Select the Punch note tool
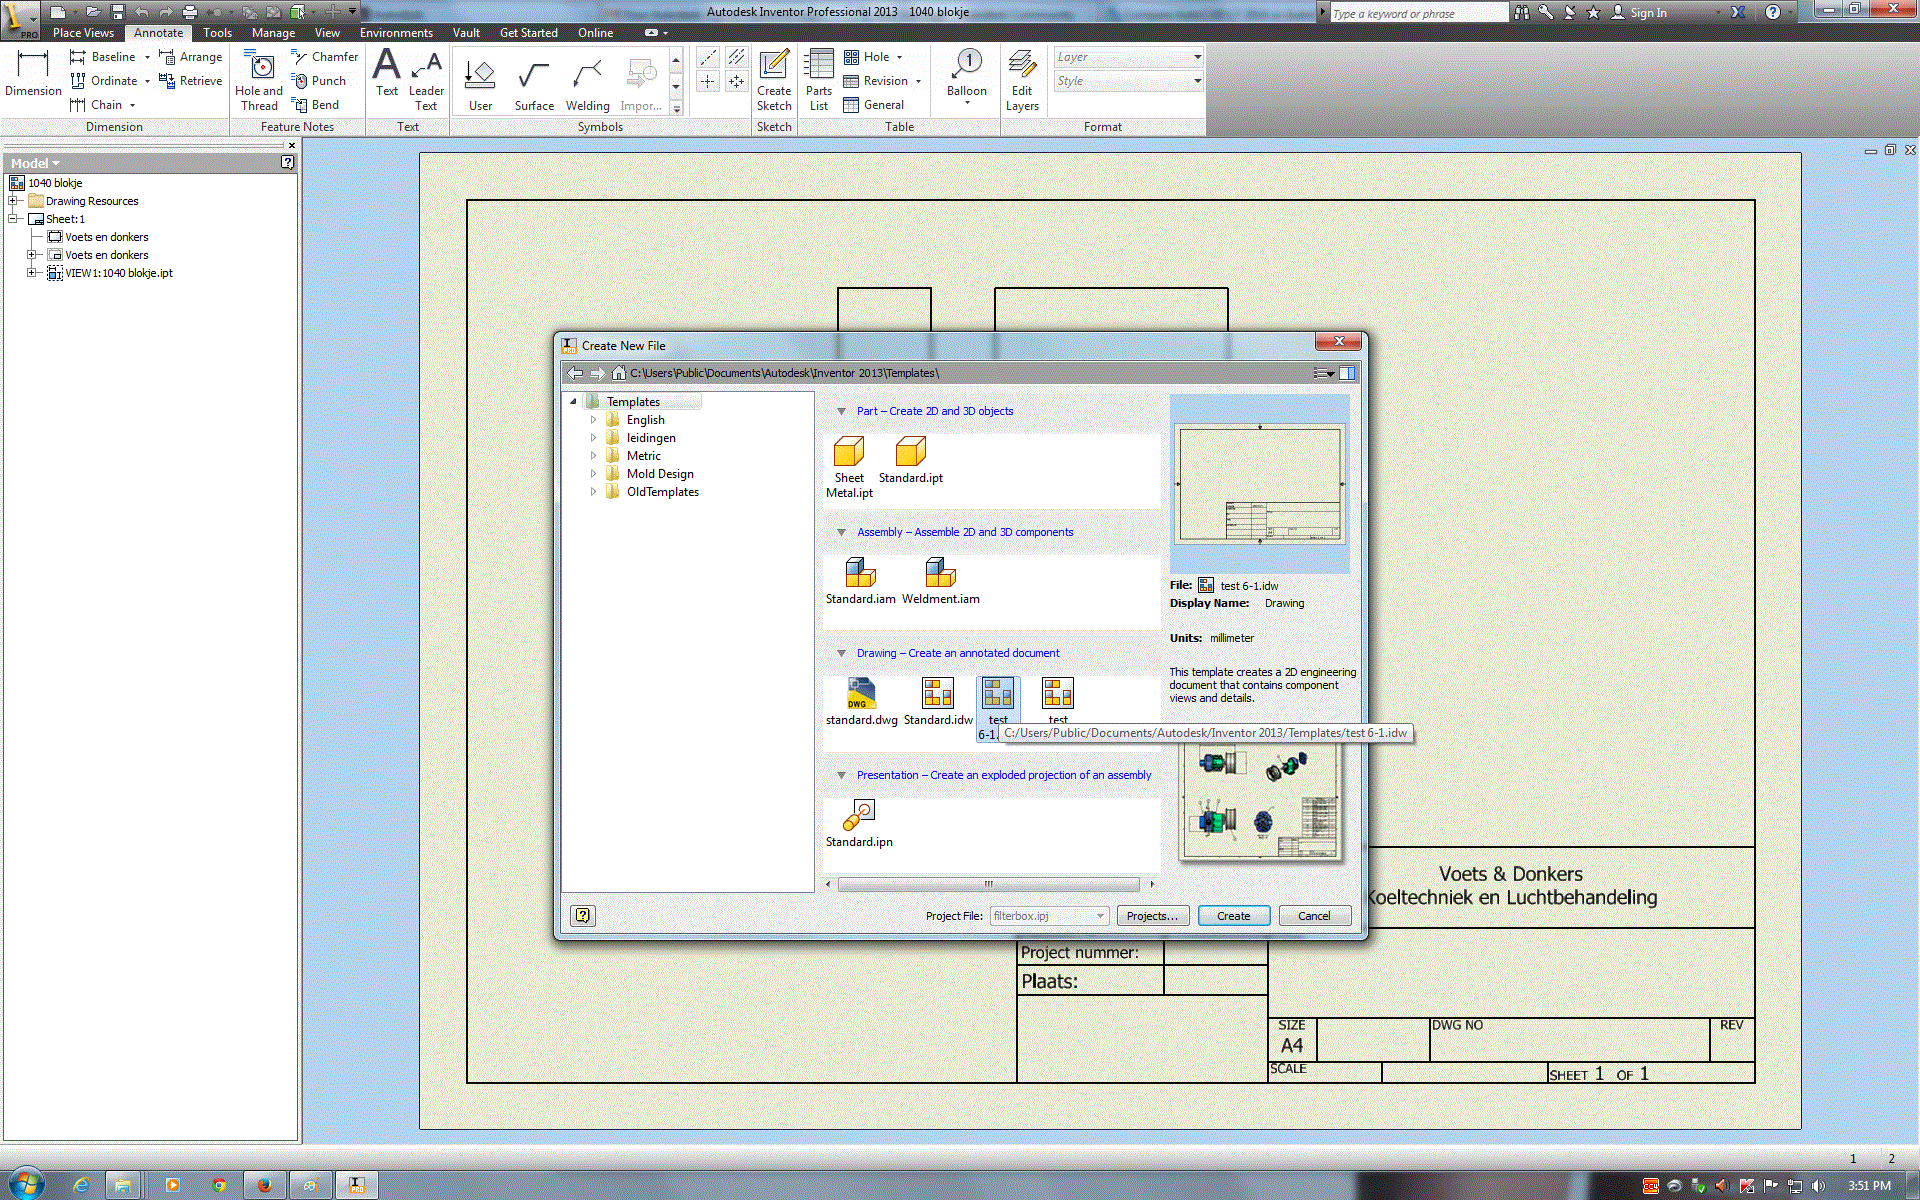This screenshot has height=1200, width=1920. coord(318,81)
